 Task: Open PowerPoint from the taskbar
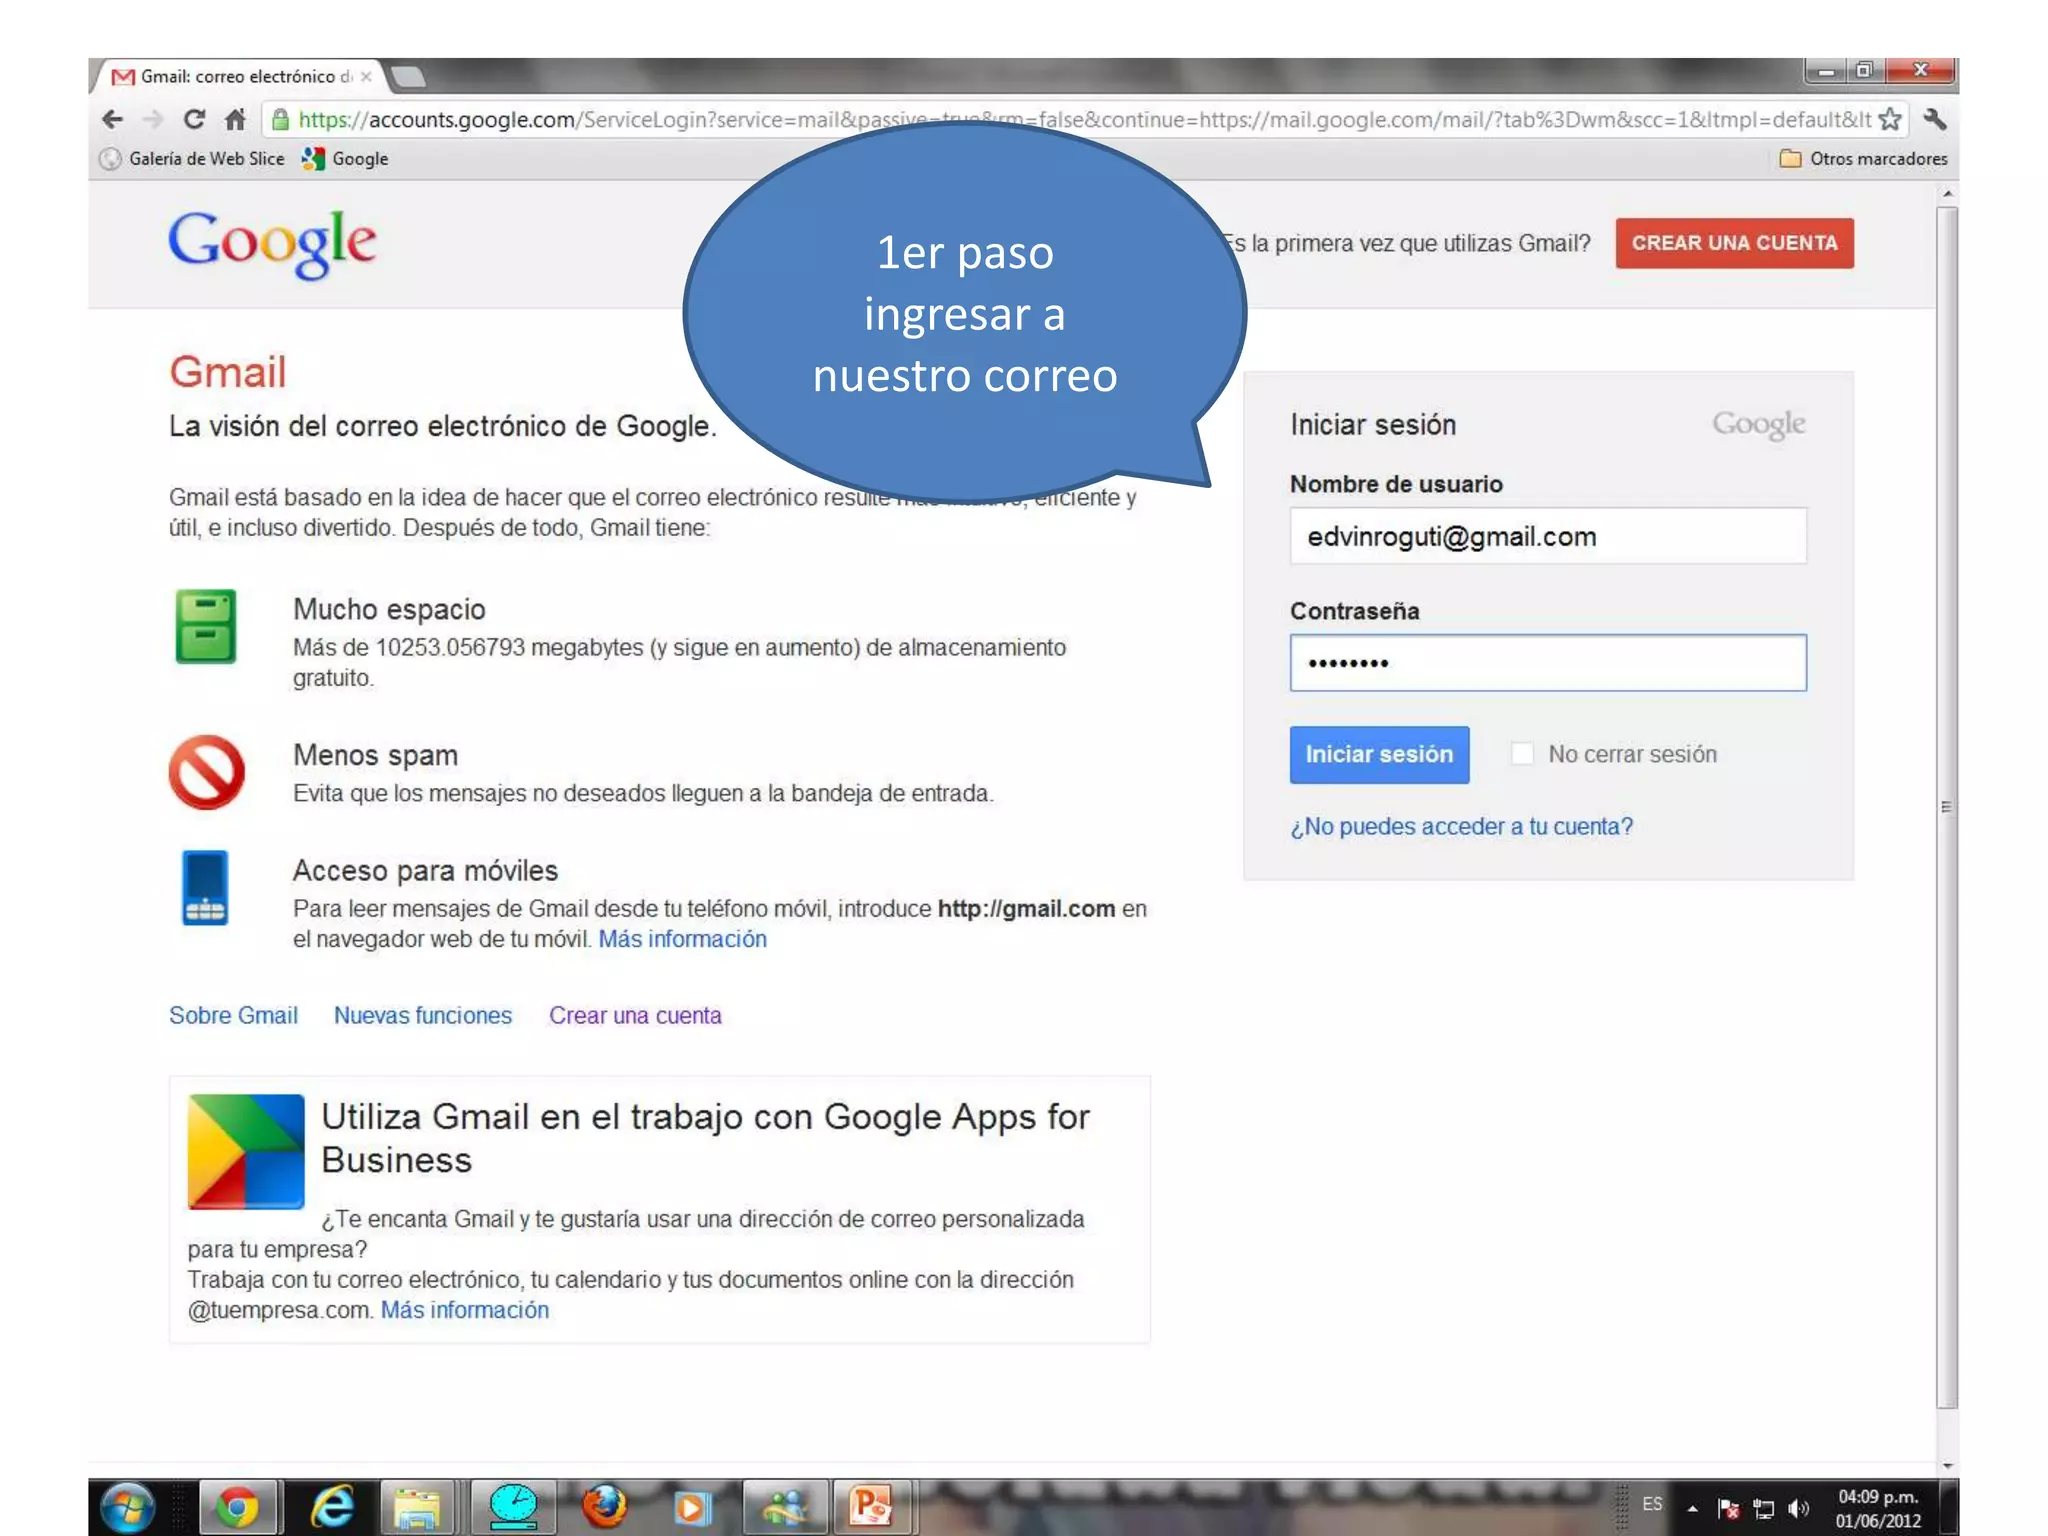coord(870,1507)
